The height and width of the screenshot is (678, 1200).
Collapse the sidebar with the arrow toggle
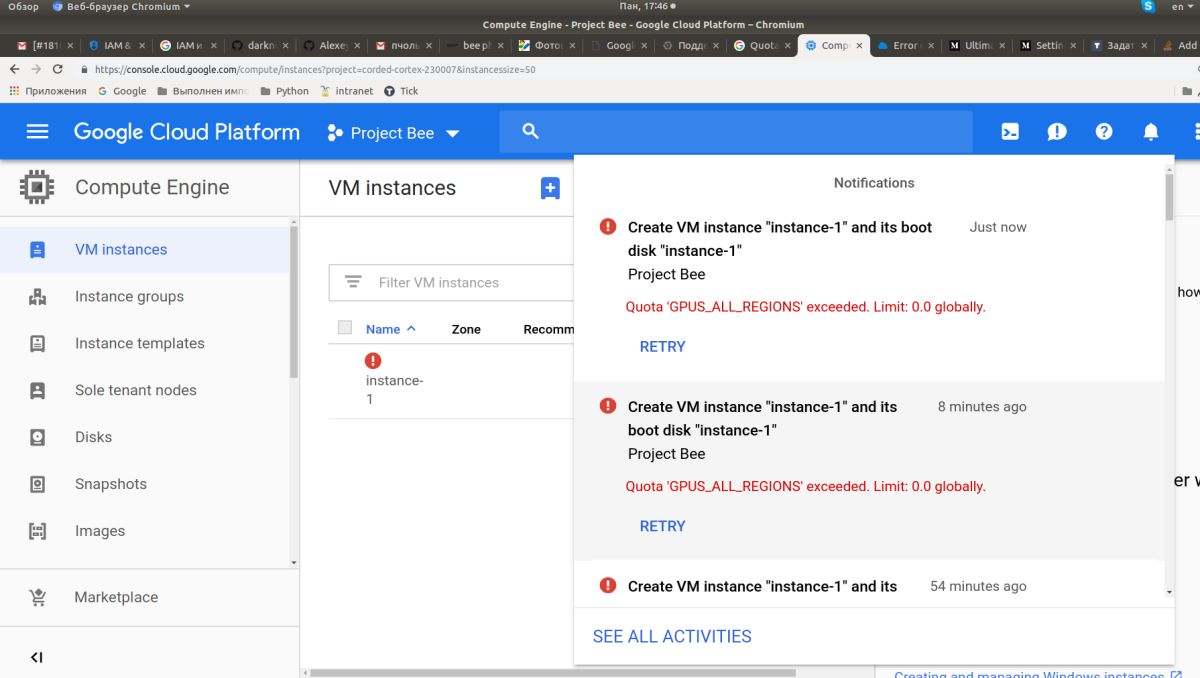point(36,657)
